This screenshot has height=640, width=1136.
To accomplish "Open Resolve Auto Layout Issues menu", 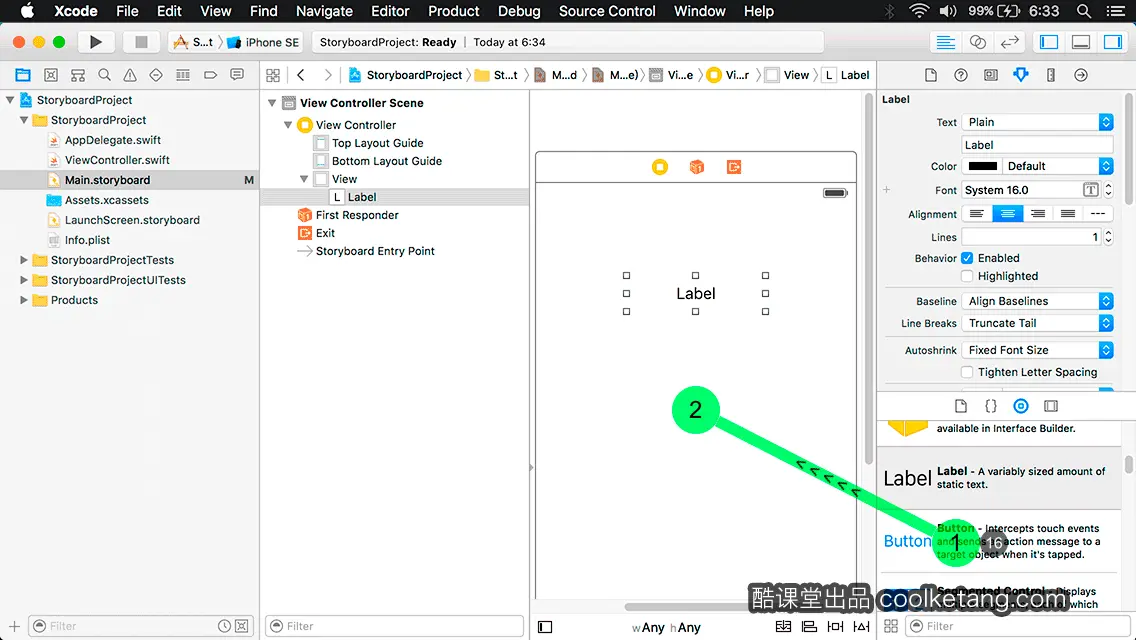I will pos(861,626).
